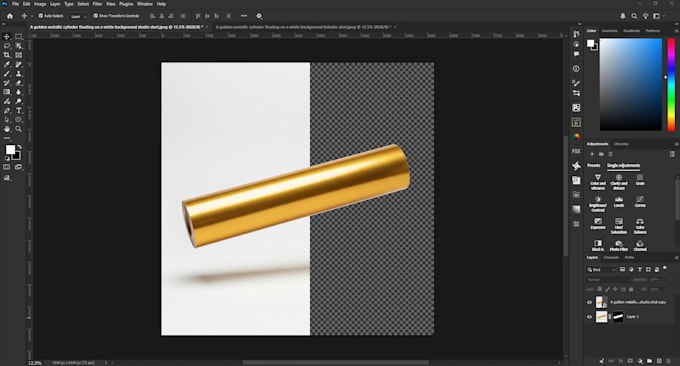Viewport: 680px width, 366px height.
Task: Toggle adjustment layer filter
Action: (631, 269)
